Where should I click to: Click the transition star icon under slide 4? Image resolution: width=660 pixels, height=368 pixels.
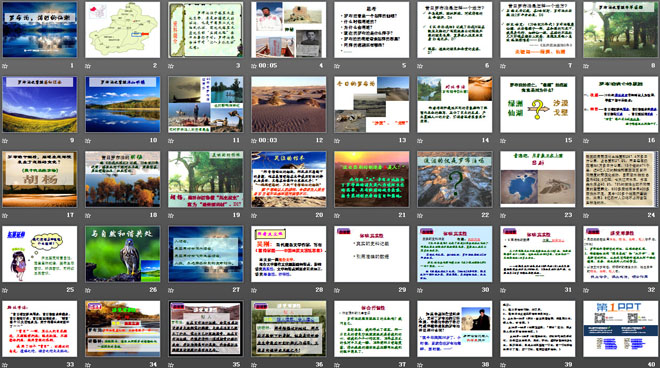(x=254, y=66)
